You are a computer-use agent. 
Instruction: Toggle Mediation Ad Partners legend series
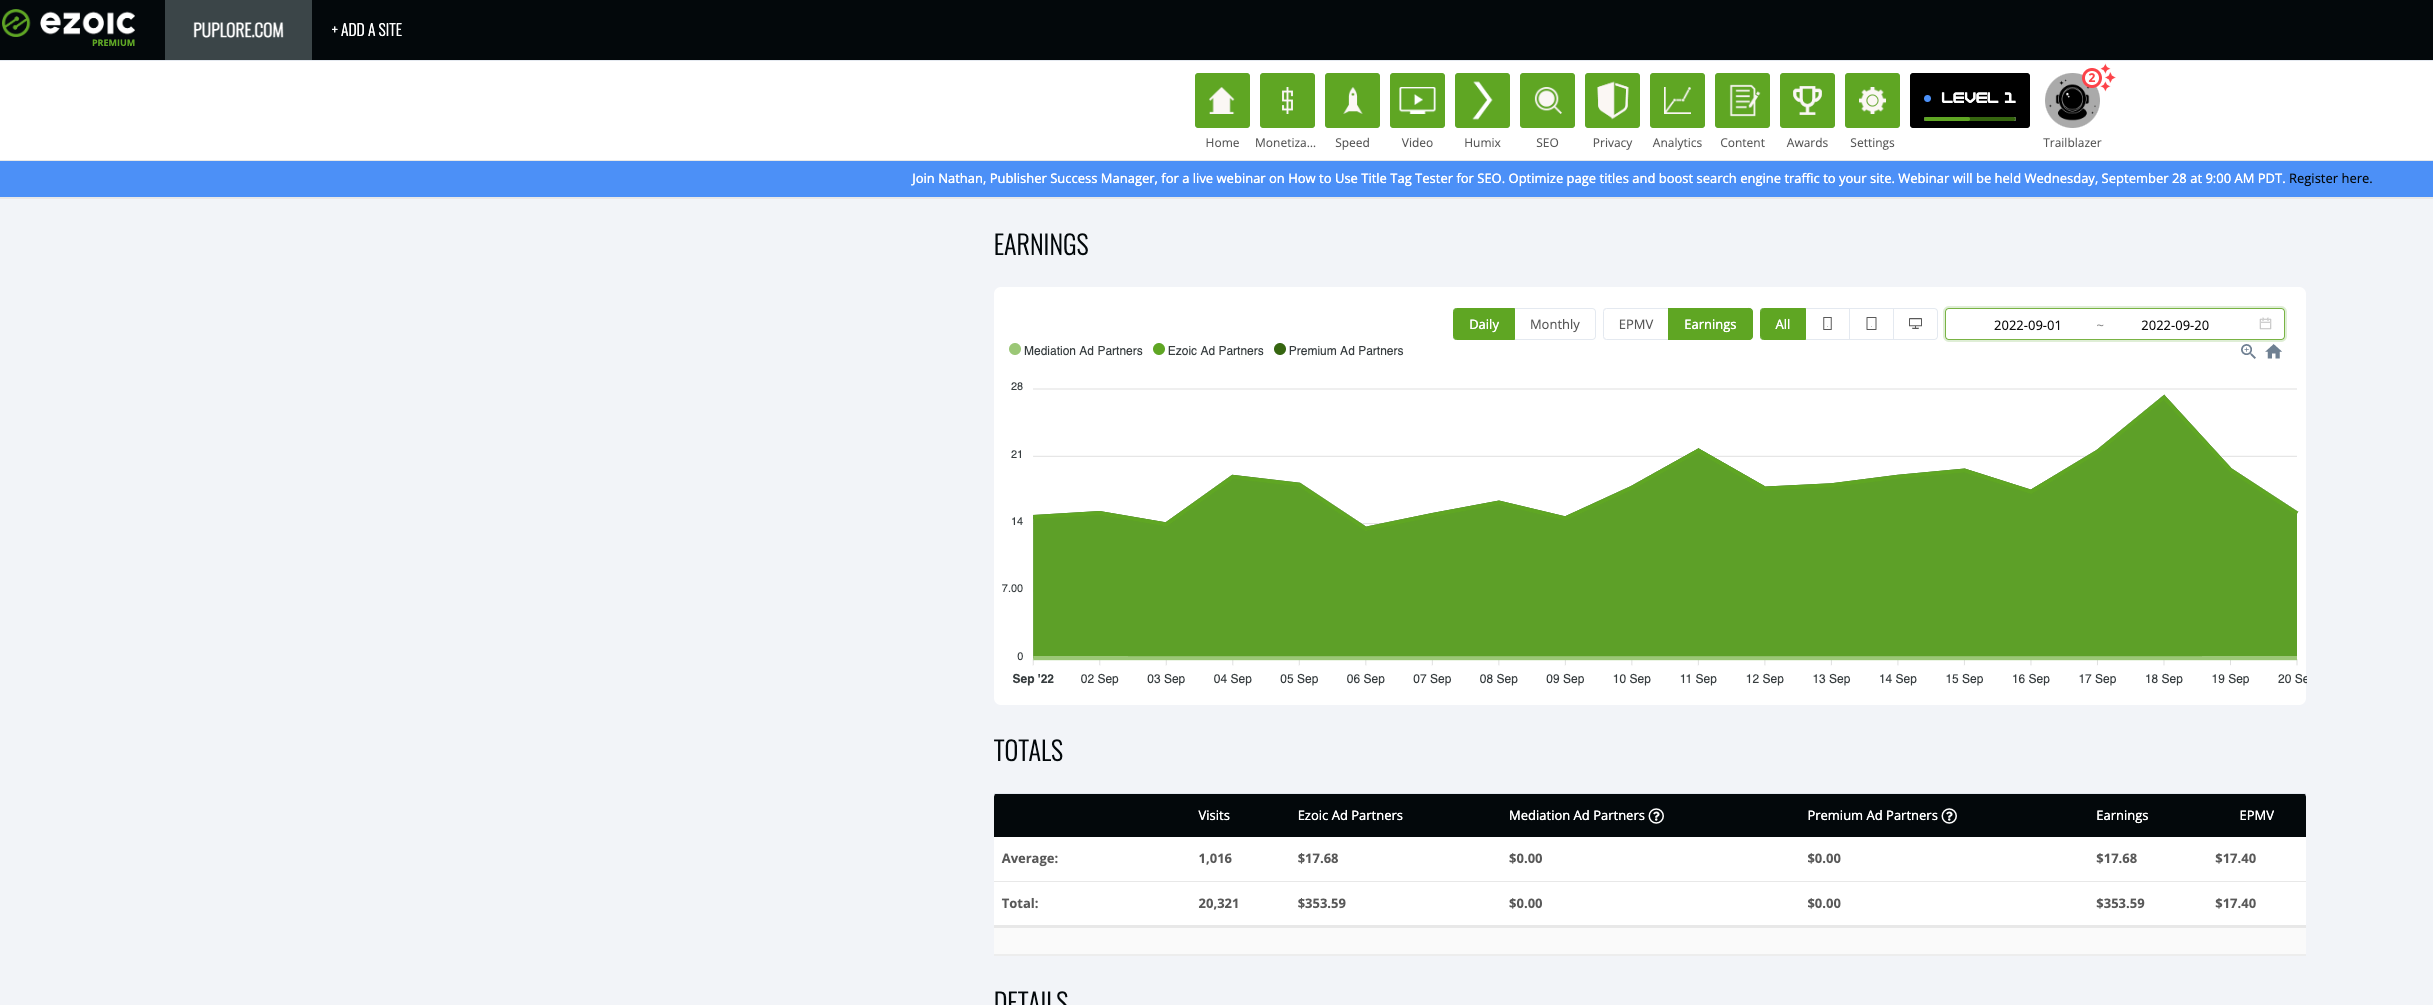(1076, 351)
